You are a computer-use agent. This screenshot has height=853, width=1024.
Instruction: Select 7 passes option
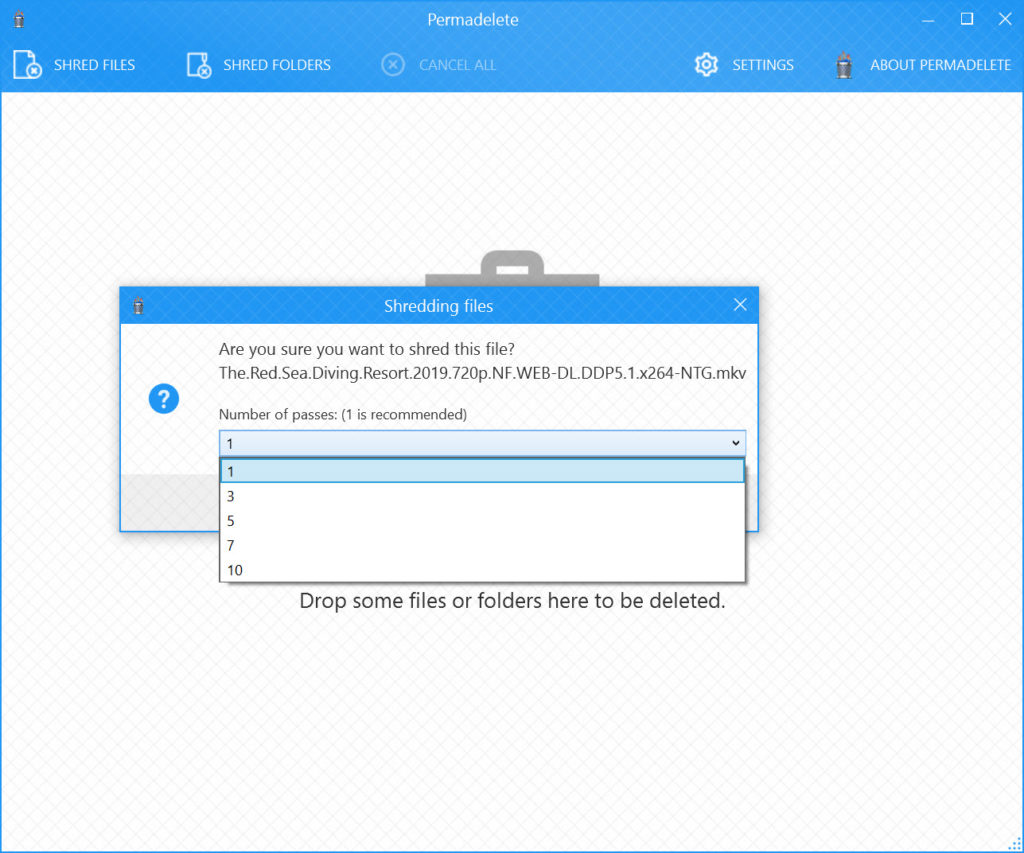482,546
